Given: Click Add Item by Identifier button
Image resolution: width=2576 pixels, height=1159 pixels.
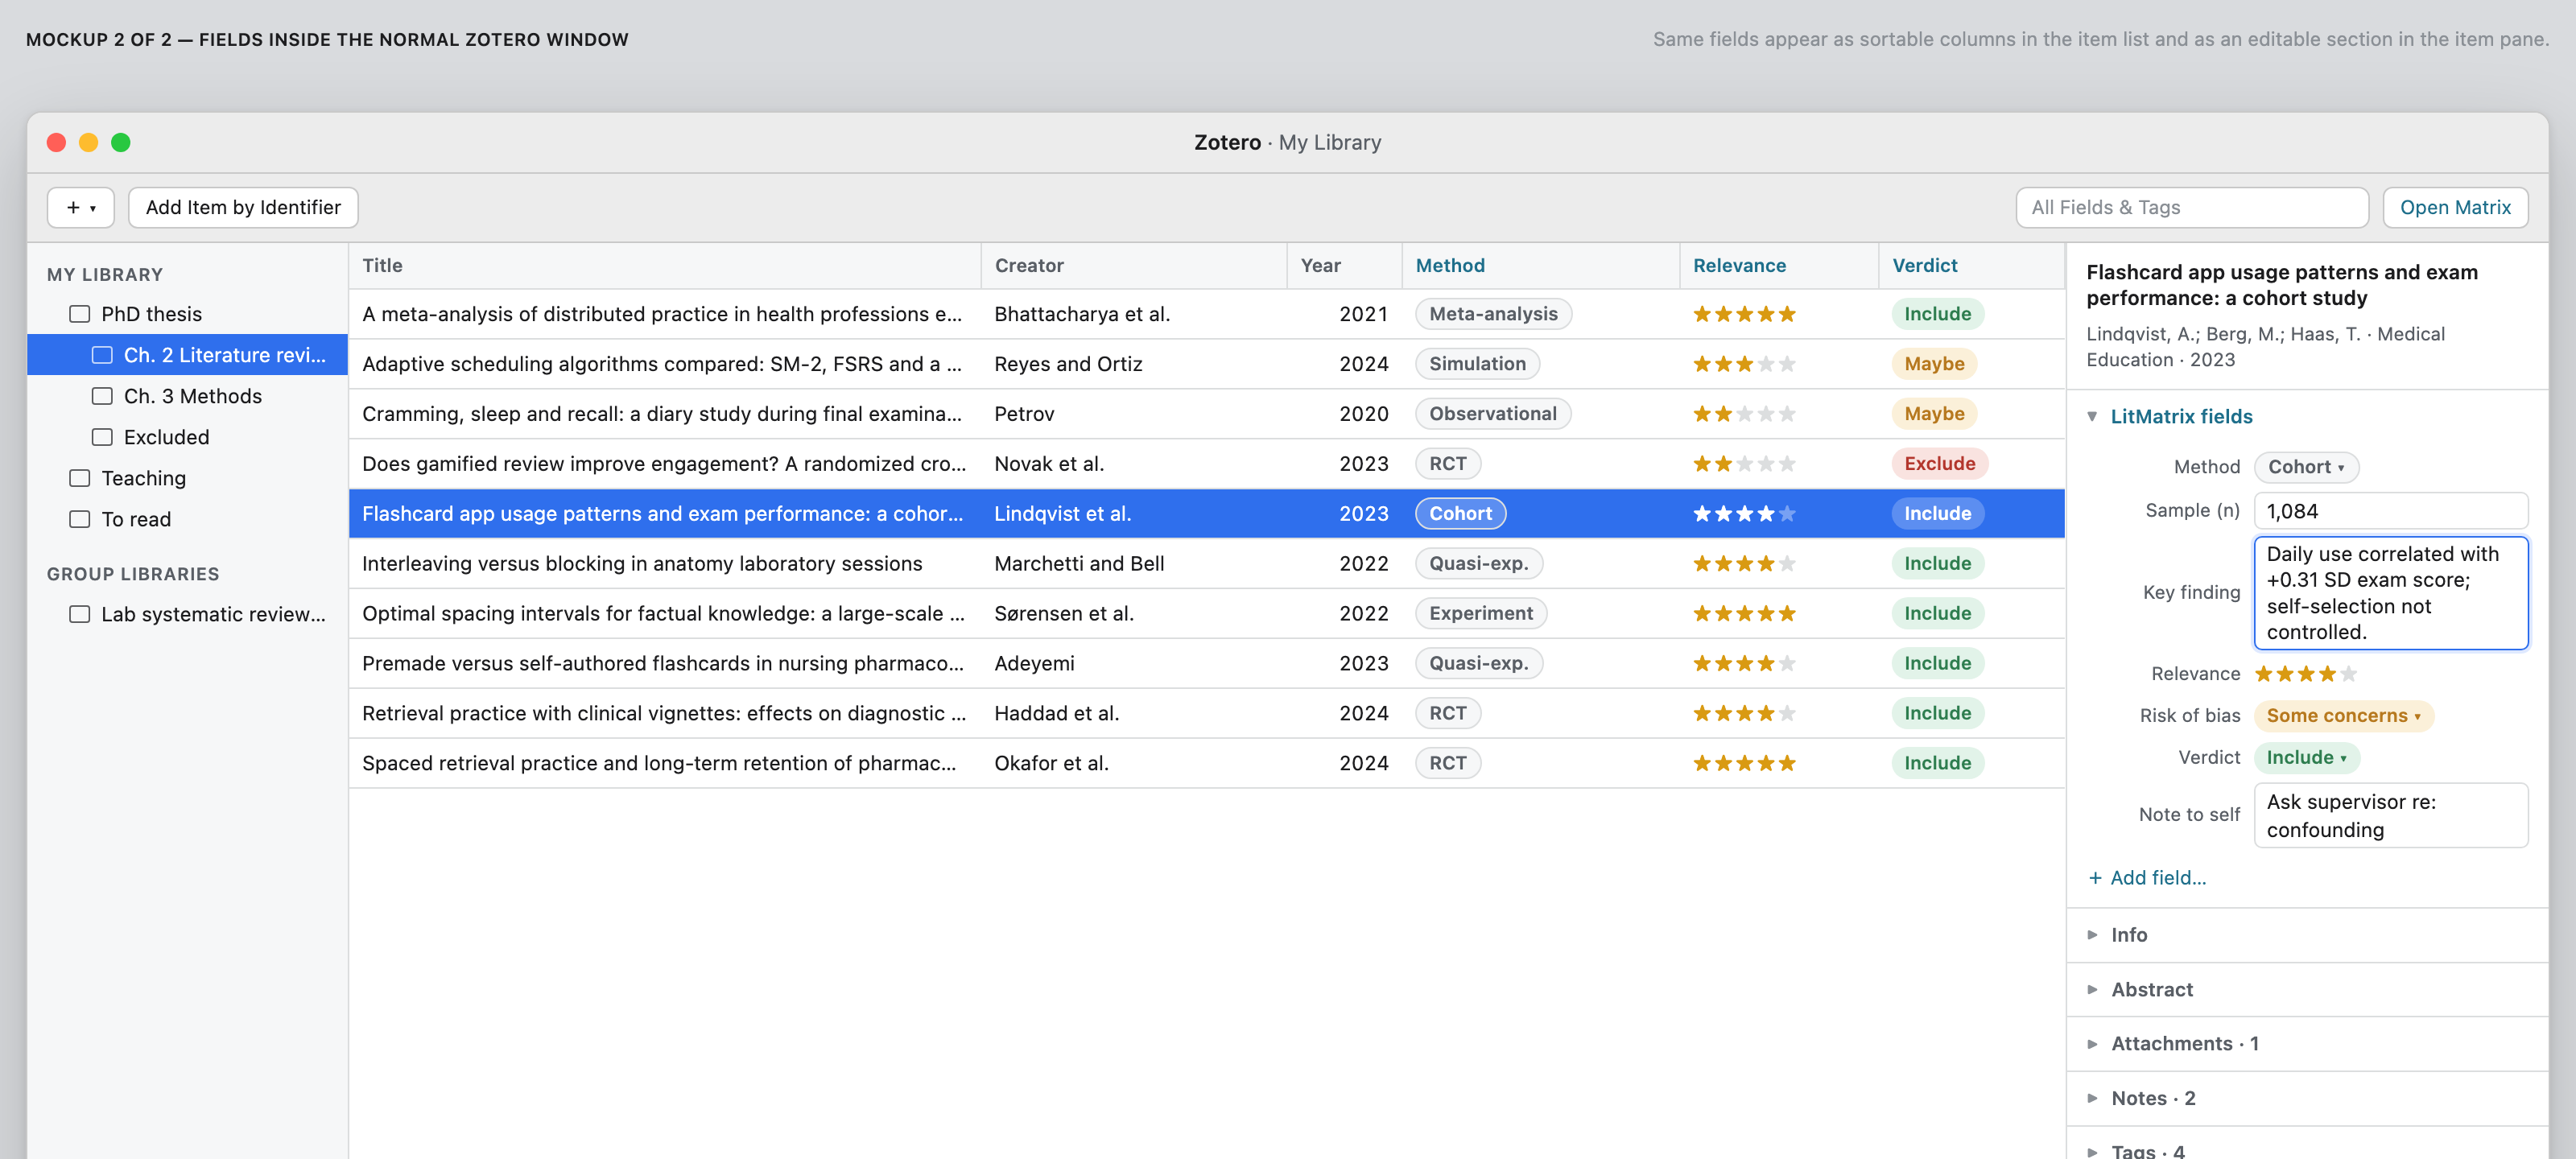Looking at the screenshot, I should coord(243,207).
